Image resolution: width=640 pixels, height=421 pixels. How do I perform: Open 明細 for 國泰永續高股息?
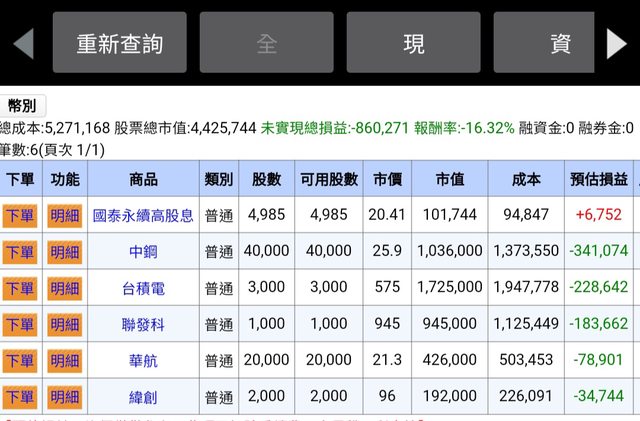point(65,215)
